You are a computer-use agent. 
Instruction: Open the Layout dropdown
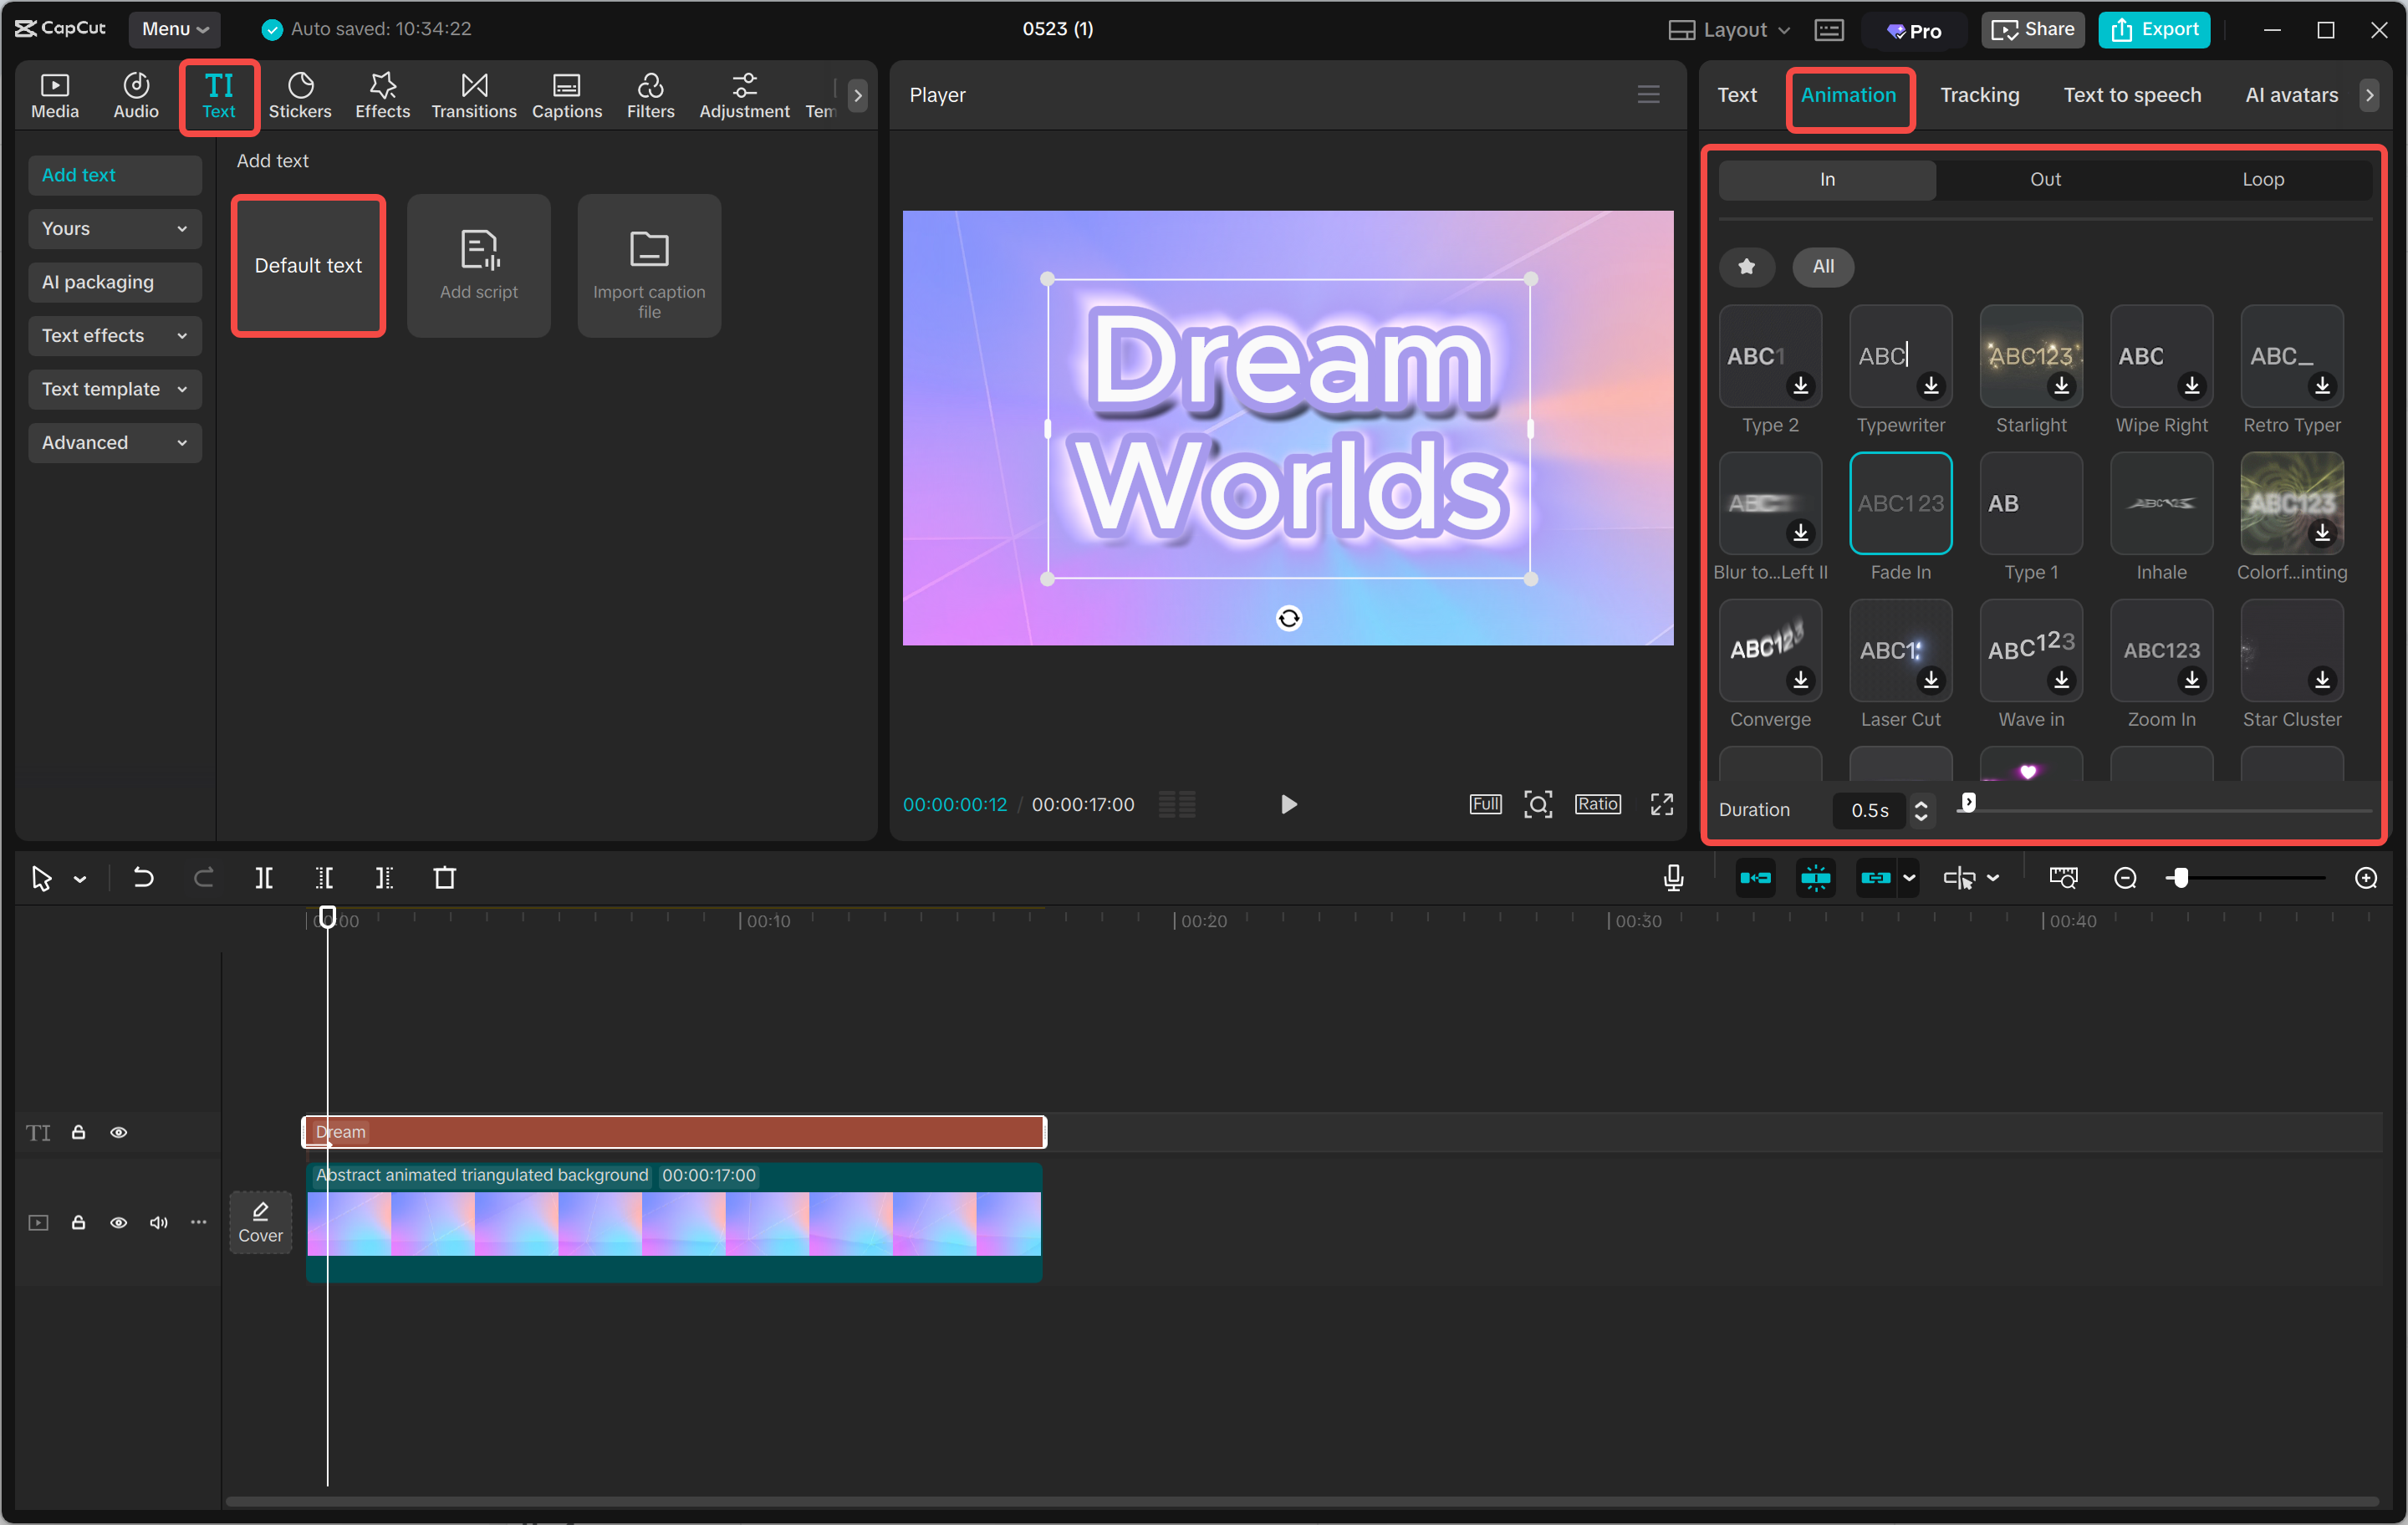(x=1727, y=29)
